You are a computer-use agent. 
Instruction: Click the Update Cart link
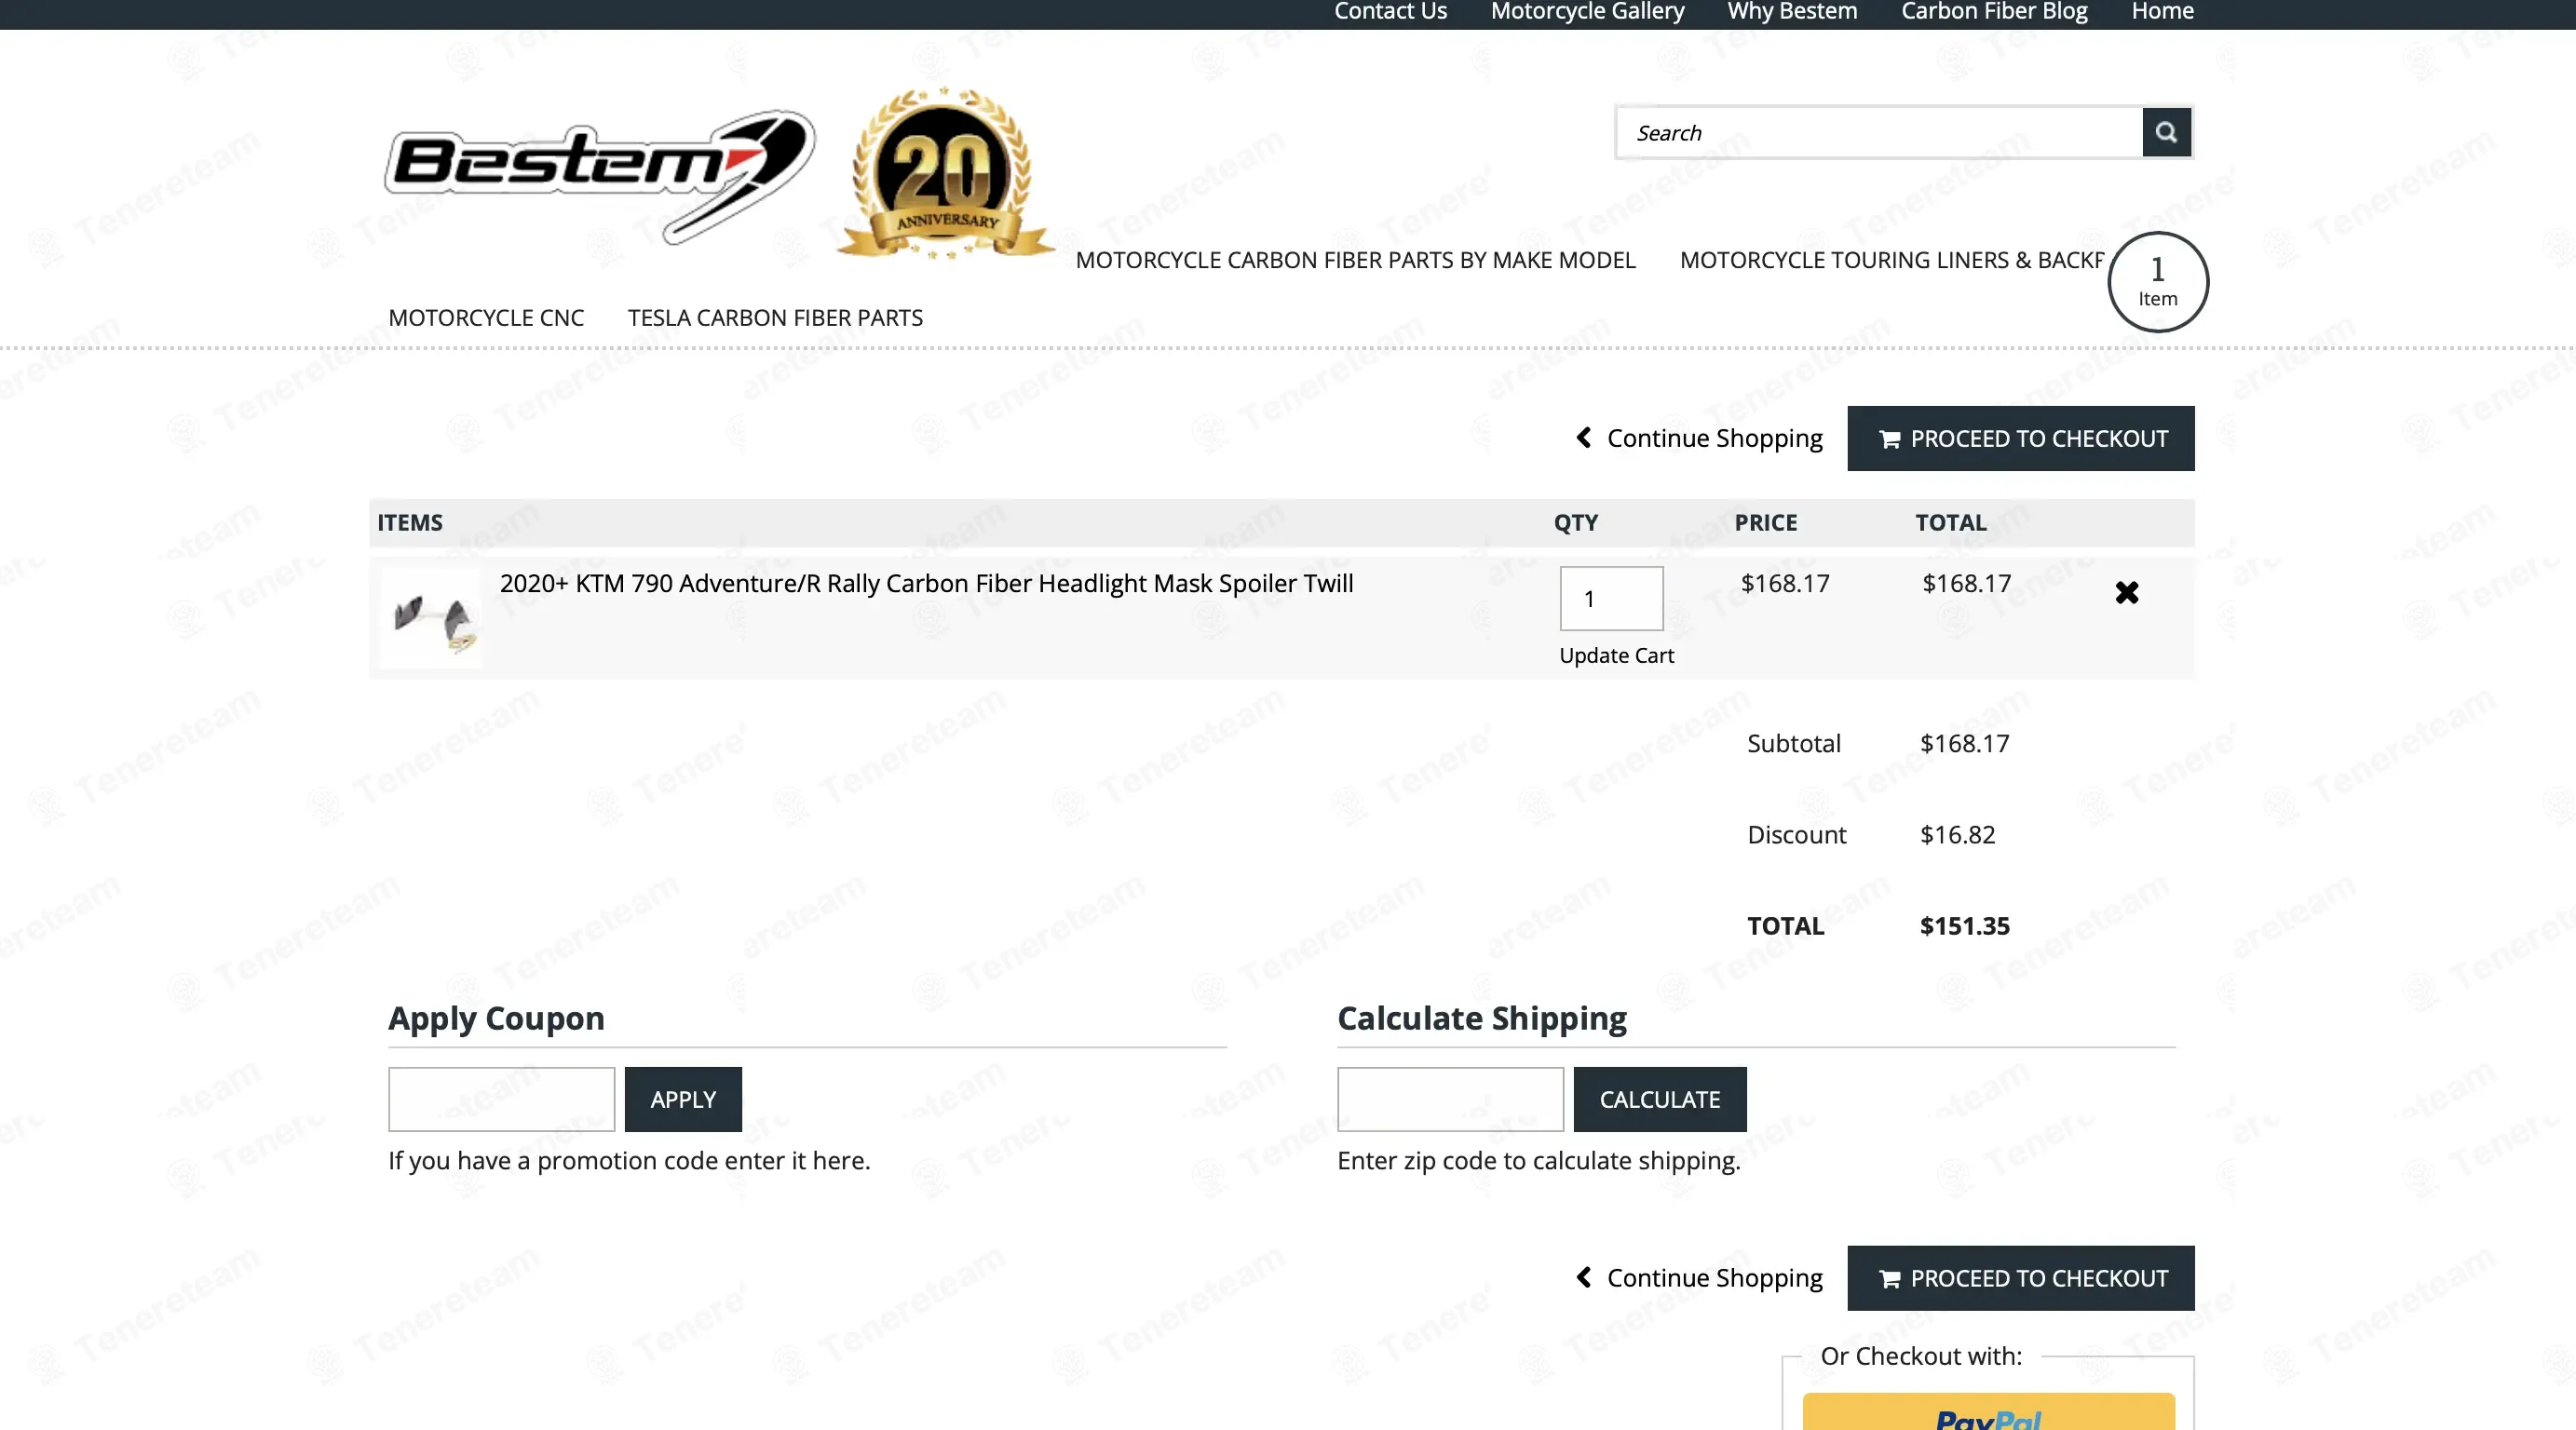pyautogui.click(x=1616, y=656)
